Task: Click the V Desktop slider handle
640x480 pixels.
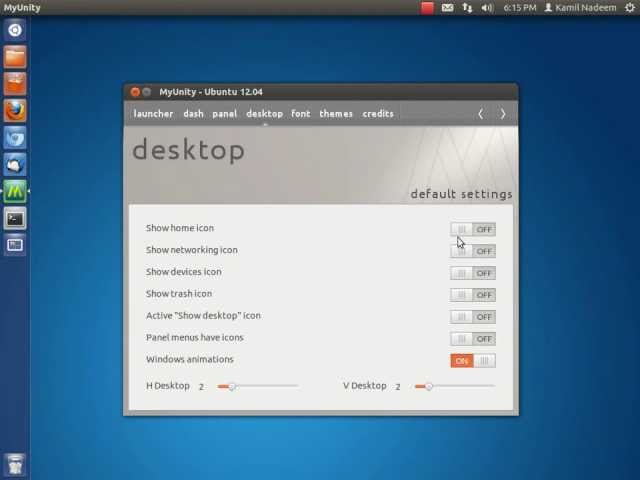Action: pos(429,386)
